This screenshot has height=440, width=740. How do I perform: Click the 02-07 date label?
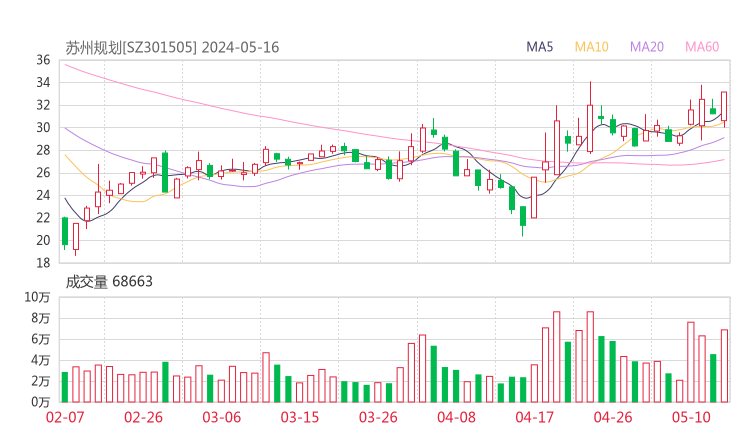65,417
